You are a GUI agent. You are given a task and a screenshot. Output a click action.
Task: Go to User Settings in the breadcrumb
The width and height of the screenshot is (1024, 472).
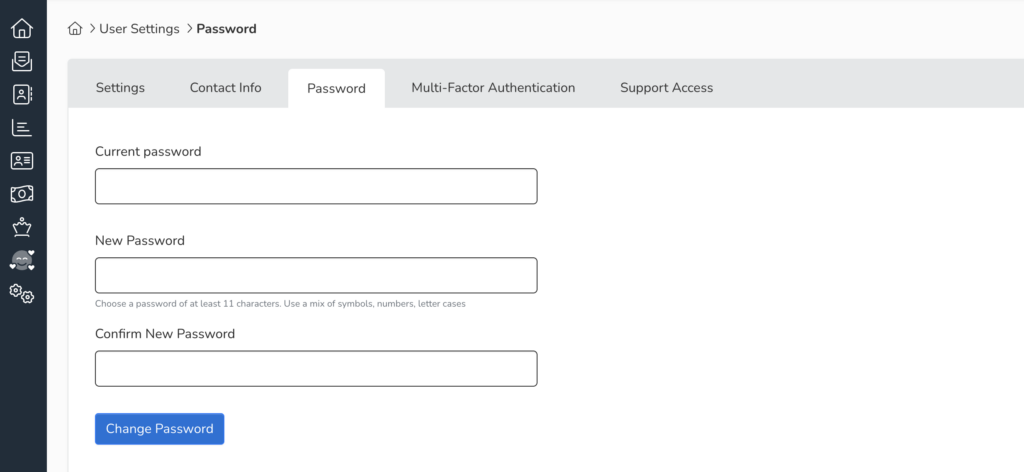[139, 29]
